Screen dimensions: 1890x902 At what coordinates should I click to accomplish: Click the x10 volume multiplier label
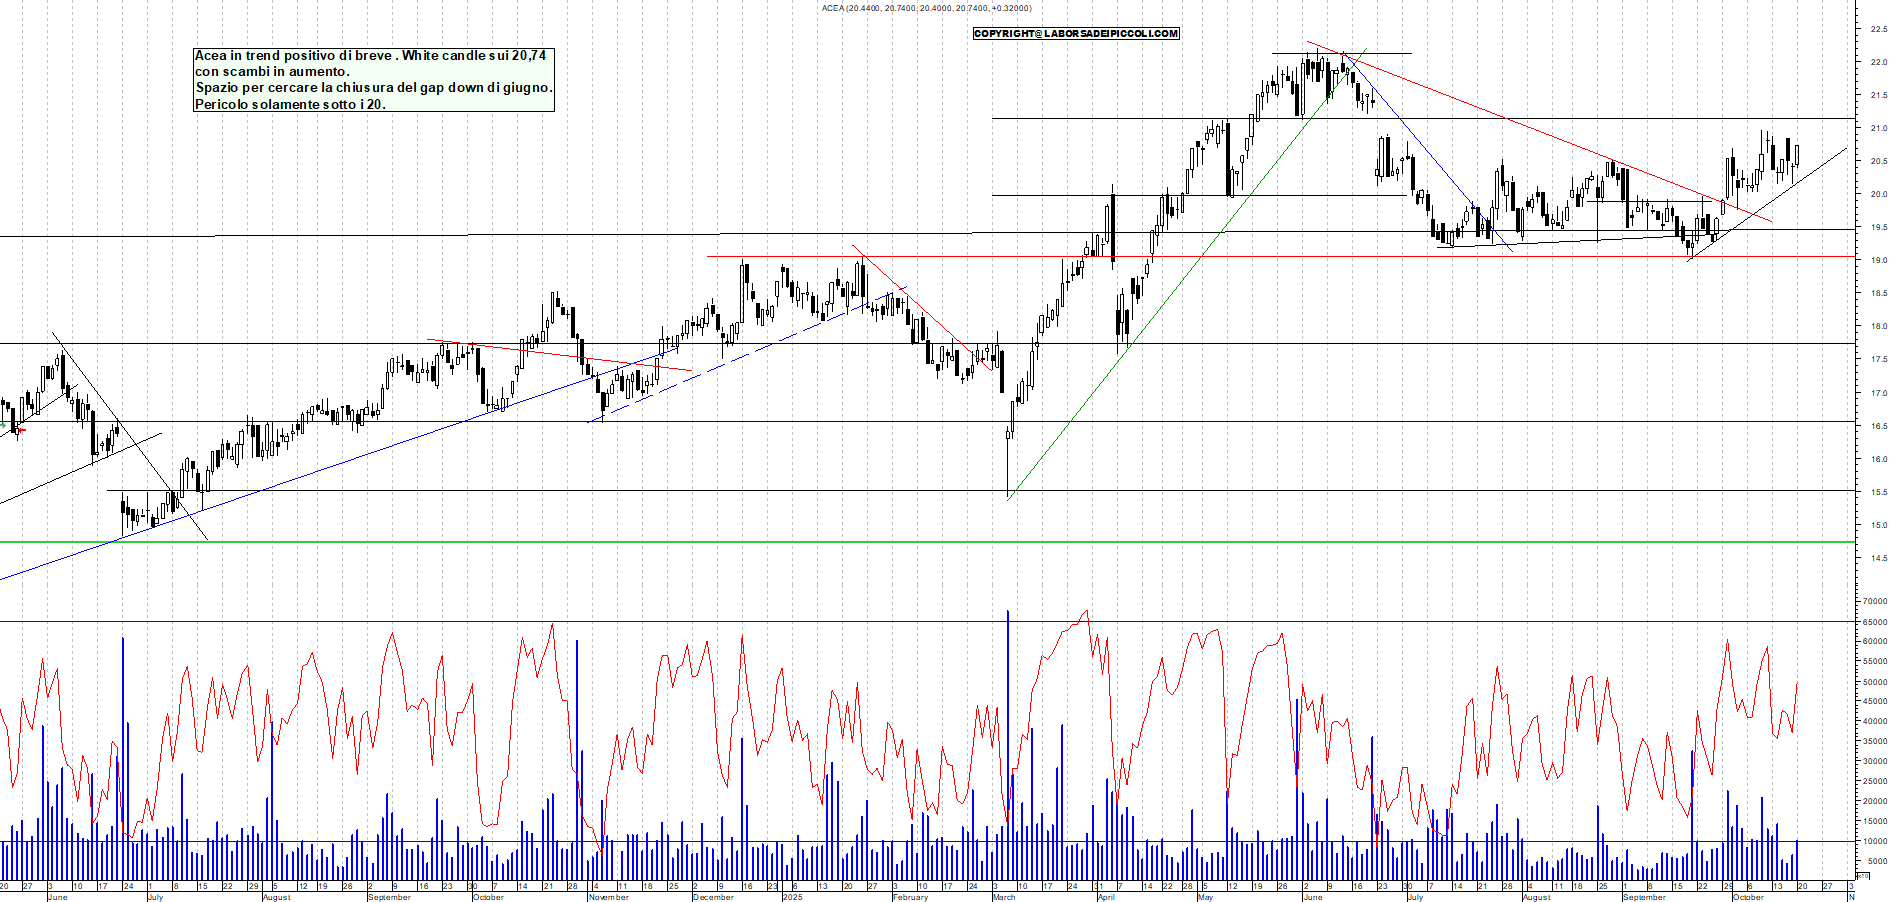[x=1862, y=875]
